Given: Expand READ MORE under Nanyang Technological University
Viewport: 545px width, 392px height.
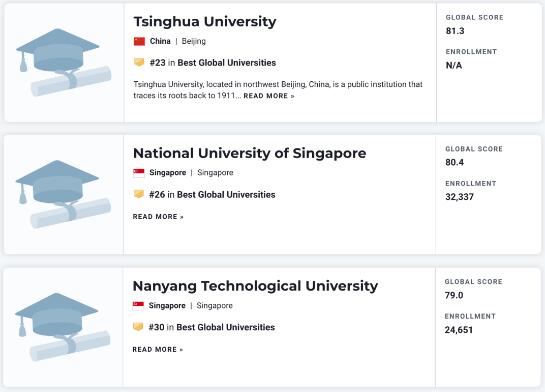Looking at the screenshot, I should (157, 349).
